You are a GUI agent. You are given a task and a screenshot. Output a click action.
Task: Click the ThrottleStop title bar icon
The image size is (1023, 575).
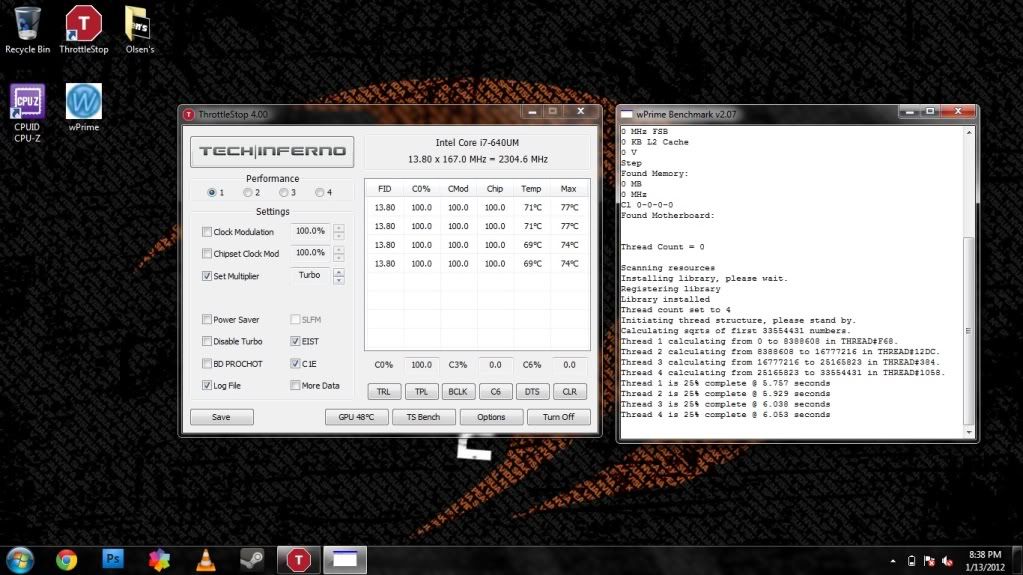pos(189,114)
